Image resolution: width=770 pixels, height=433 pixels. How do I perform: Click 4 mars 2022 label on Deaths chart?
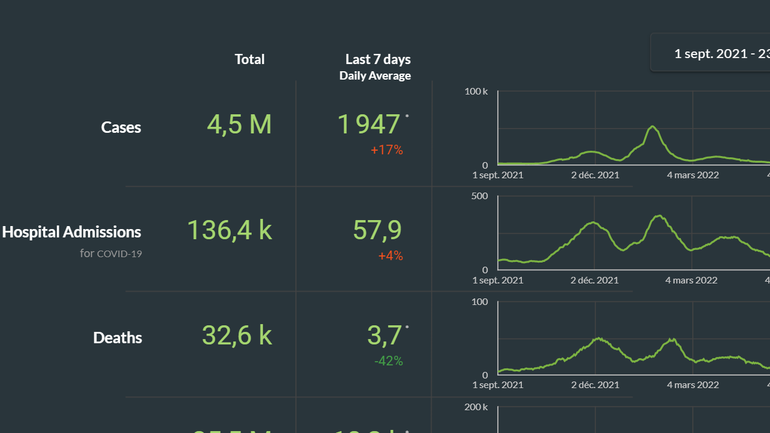692,385
